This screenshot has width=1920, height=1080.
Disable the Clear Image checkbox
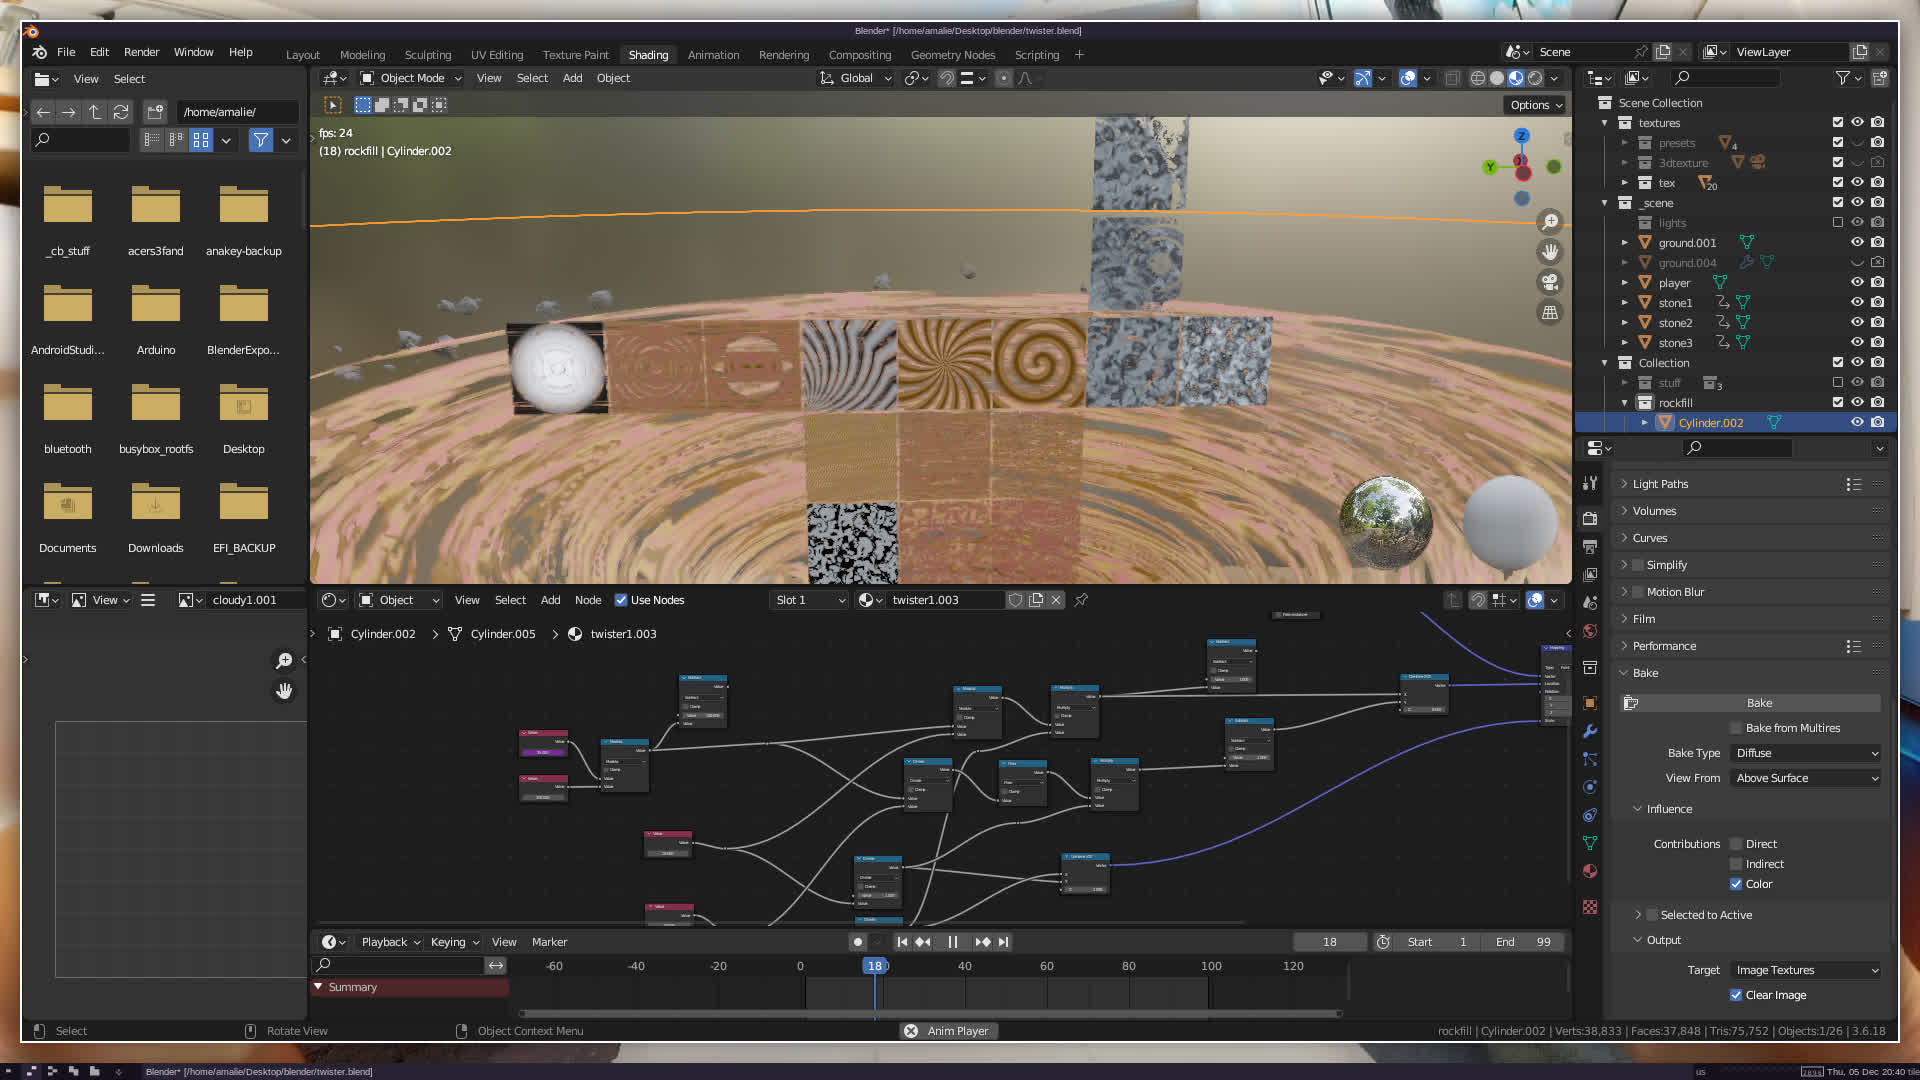click(1736, 995)
